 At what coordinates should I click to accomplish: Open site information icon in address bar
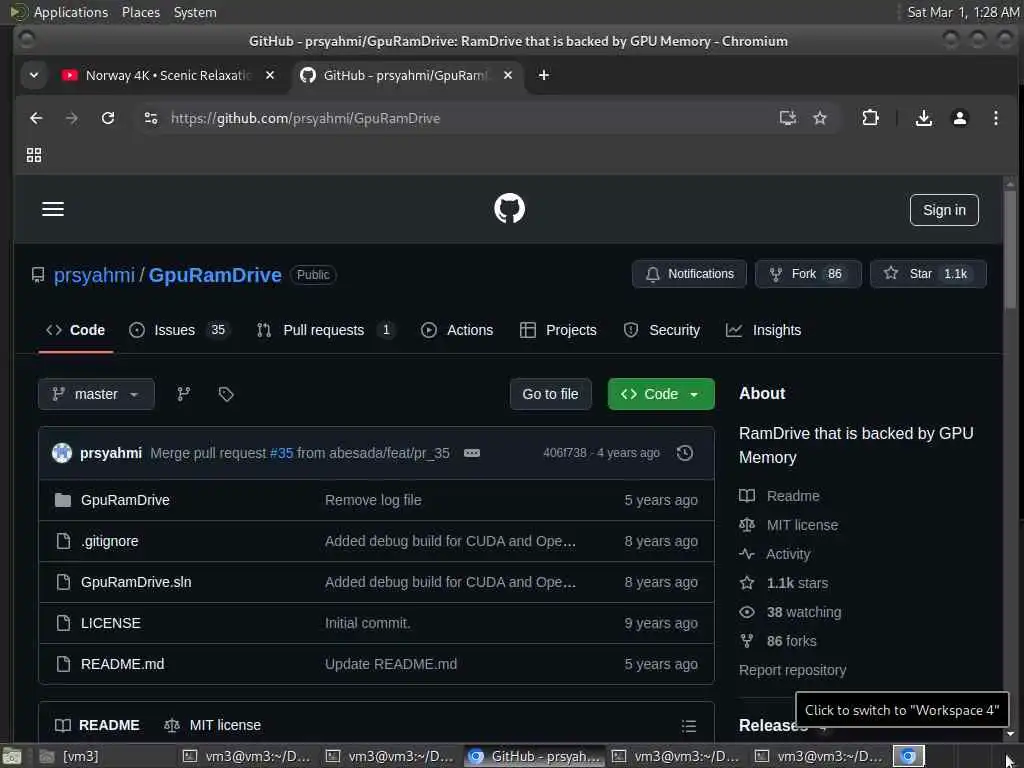pyautogui.click(x=151, y=118)
